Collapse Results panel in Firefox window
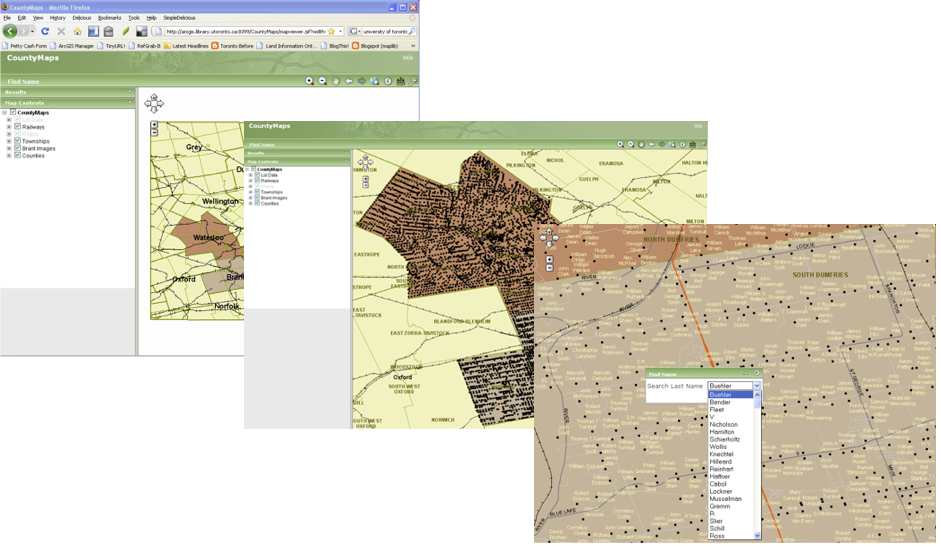The height and width of the screenshot is (547, 941). click(x=130, y=92)
